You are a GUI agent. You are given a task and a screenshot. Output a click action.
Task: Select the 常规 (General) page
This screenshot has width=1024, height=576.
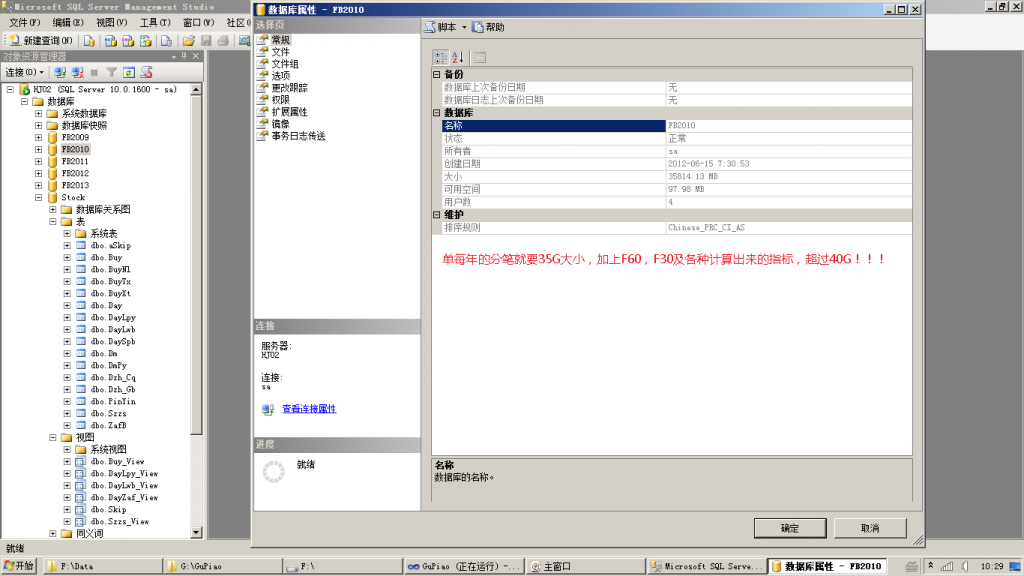[281, 40]
